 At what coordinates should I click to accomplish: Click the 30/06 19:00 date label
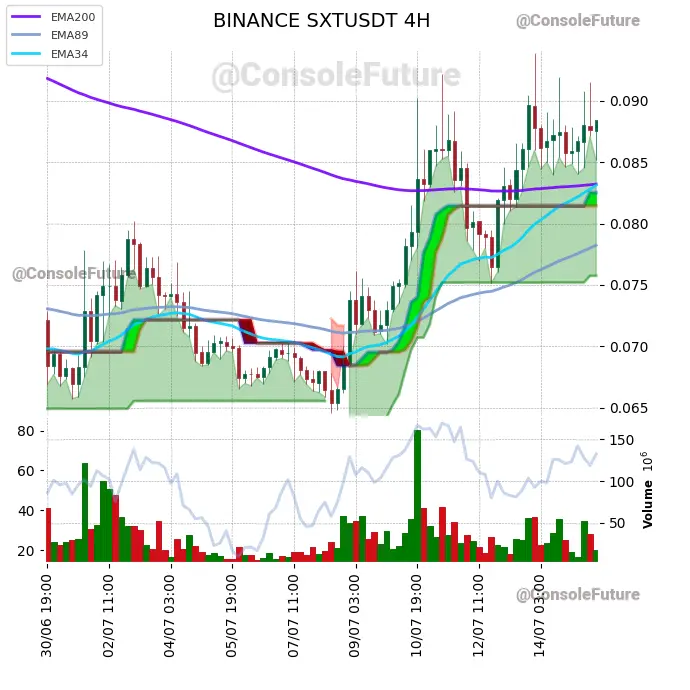[x=47, y=616]
